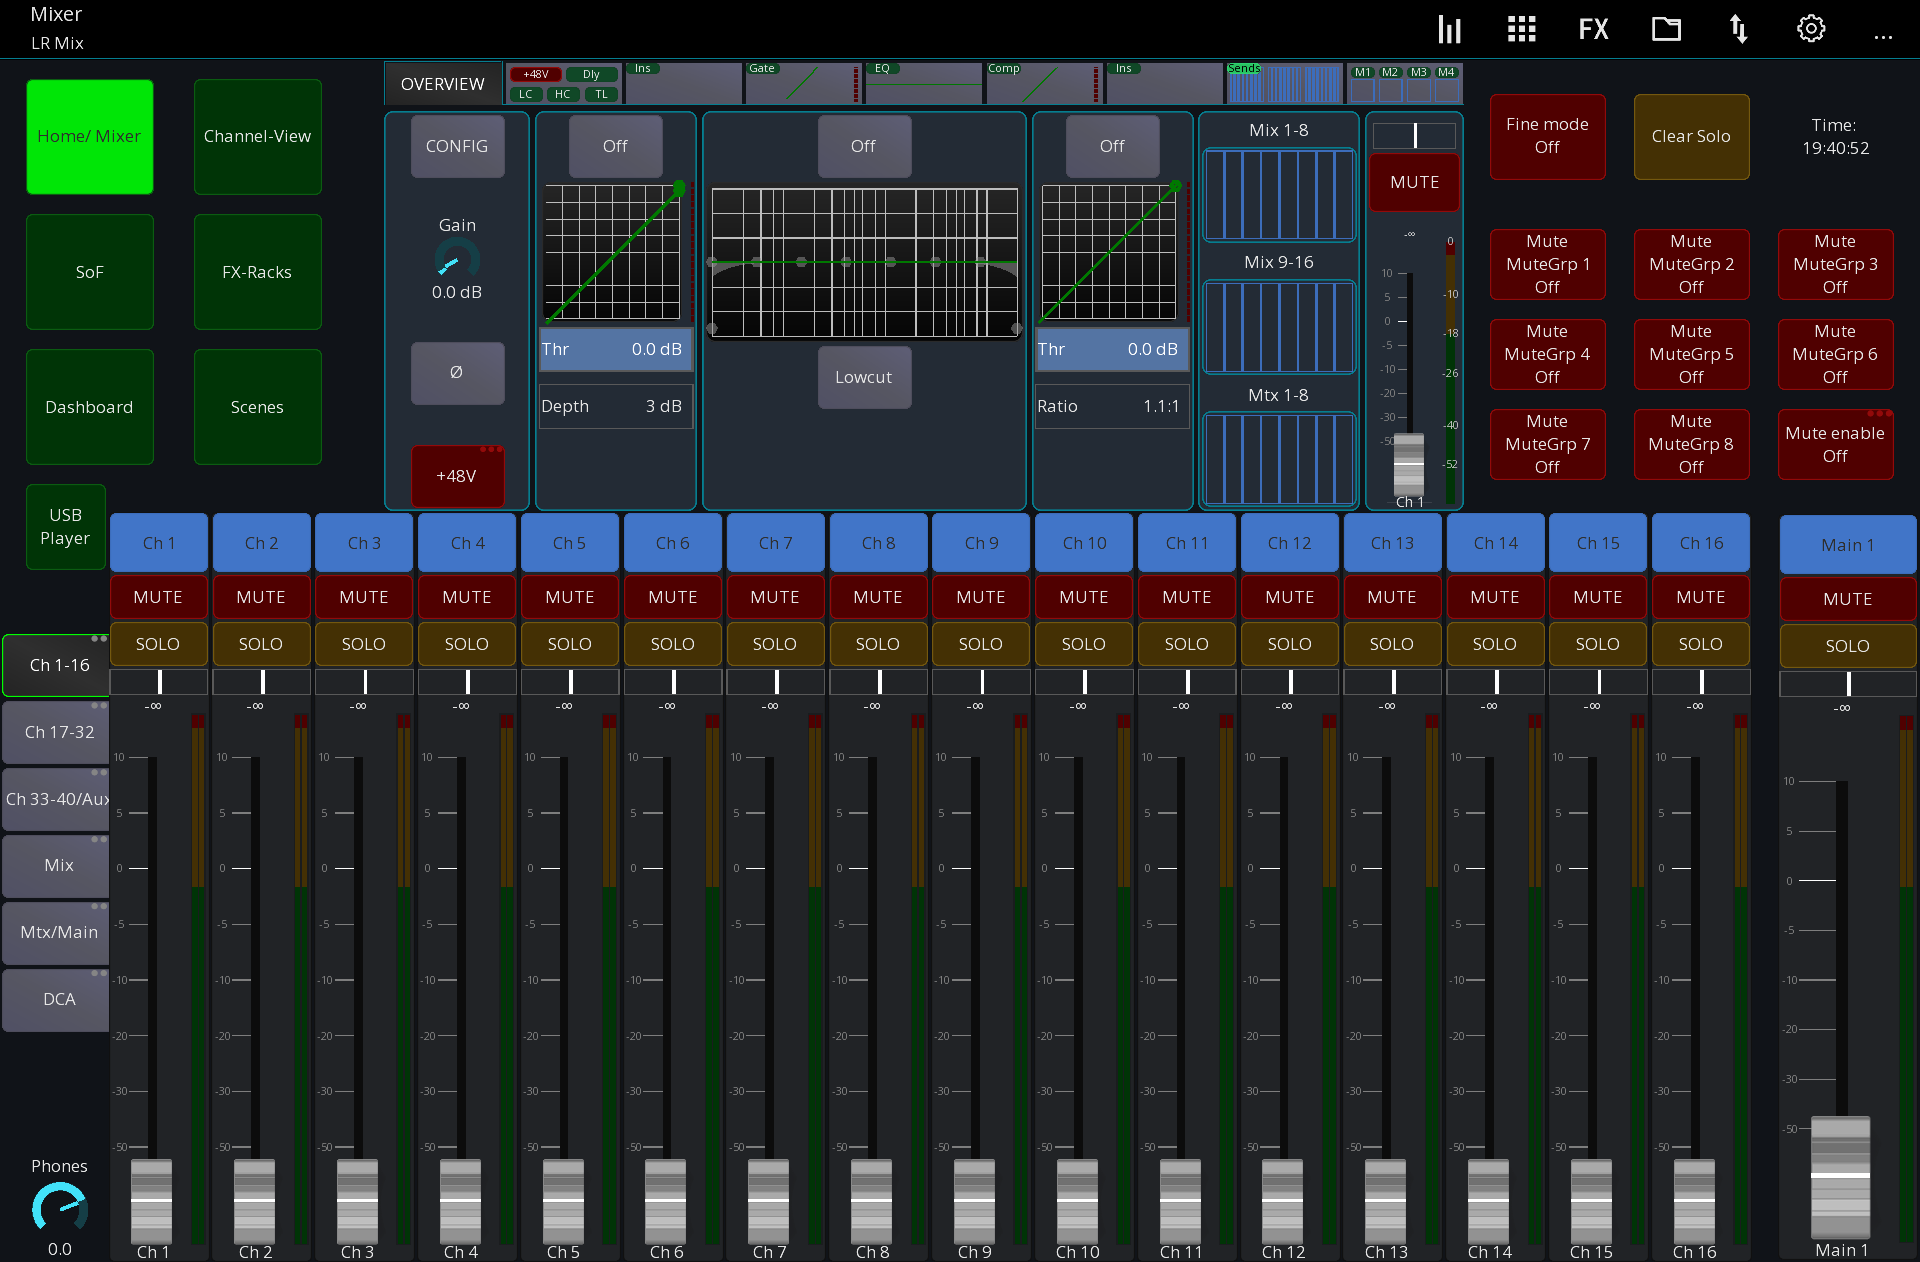Open the Gate curve thumbnail in overview strip
The image size is (1920, 1262).
point(803,84)
